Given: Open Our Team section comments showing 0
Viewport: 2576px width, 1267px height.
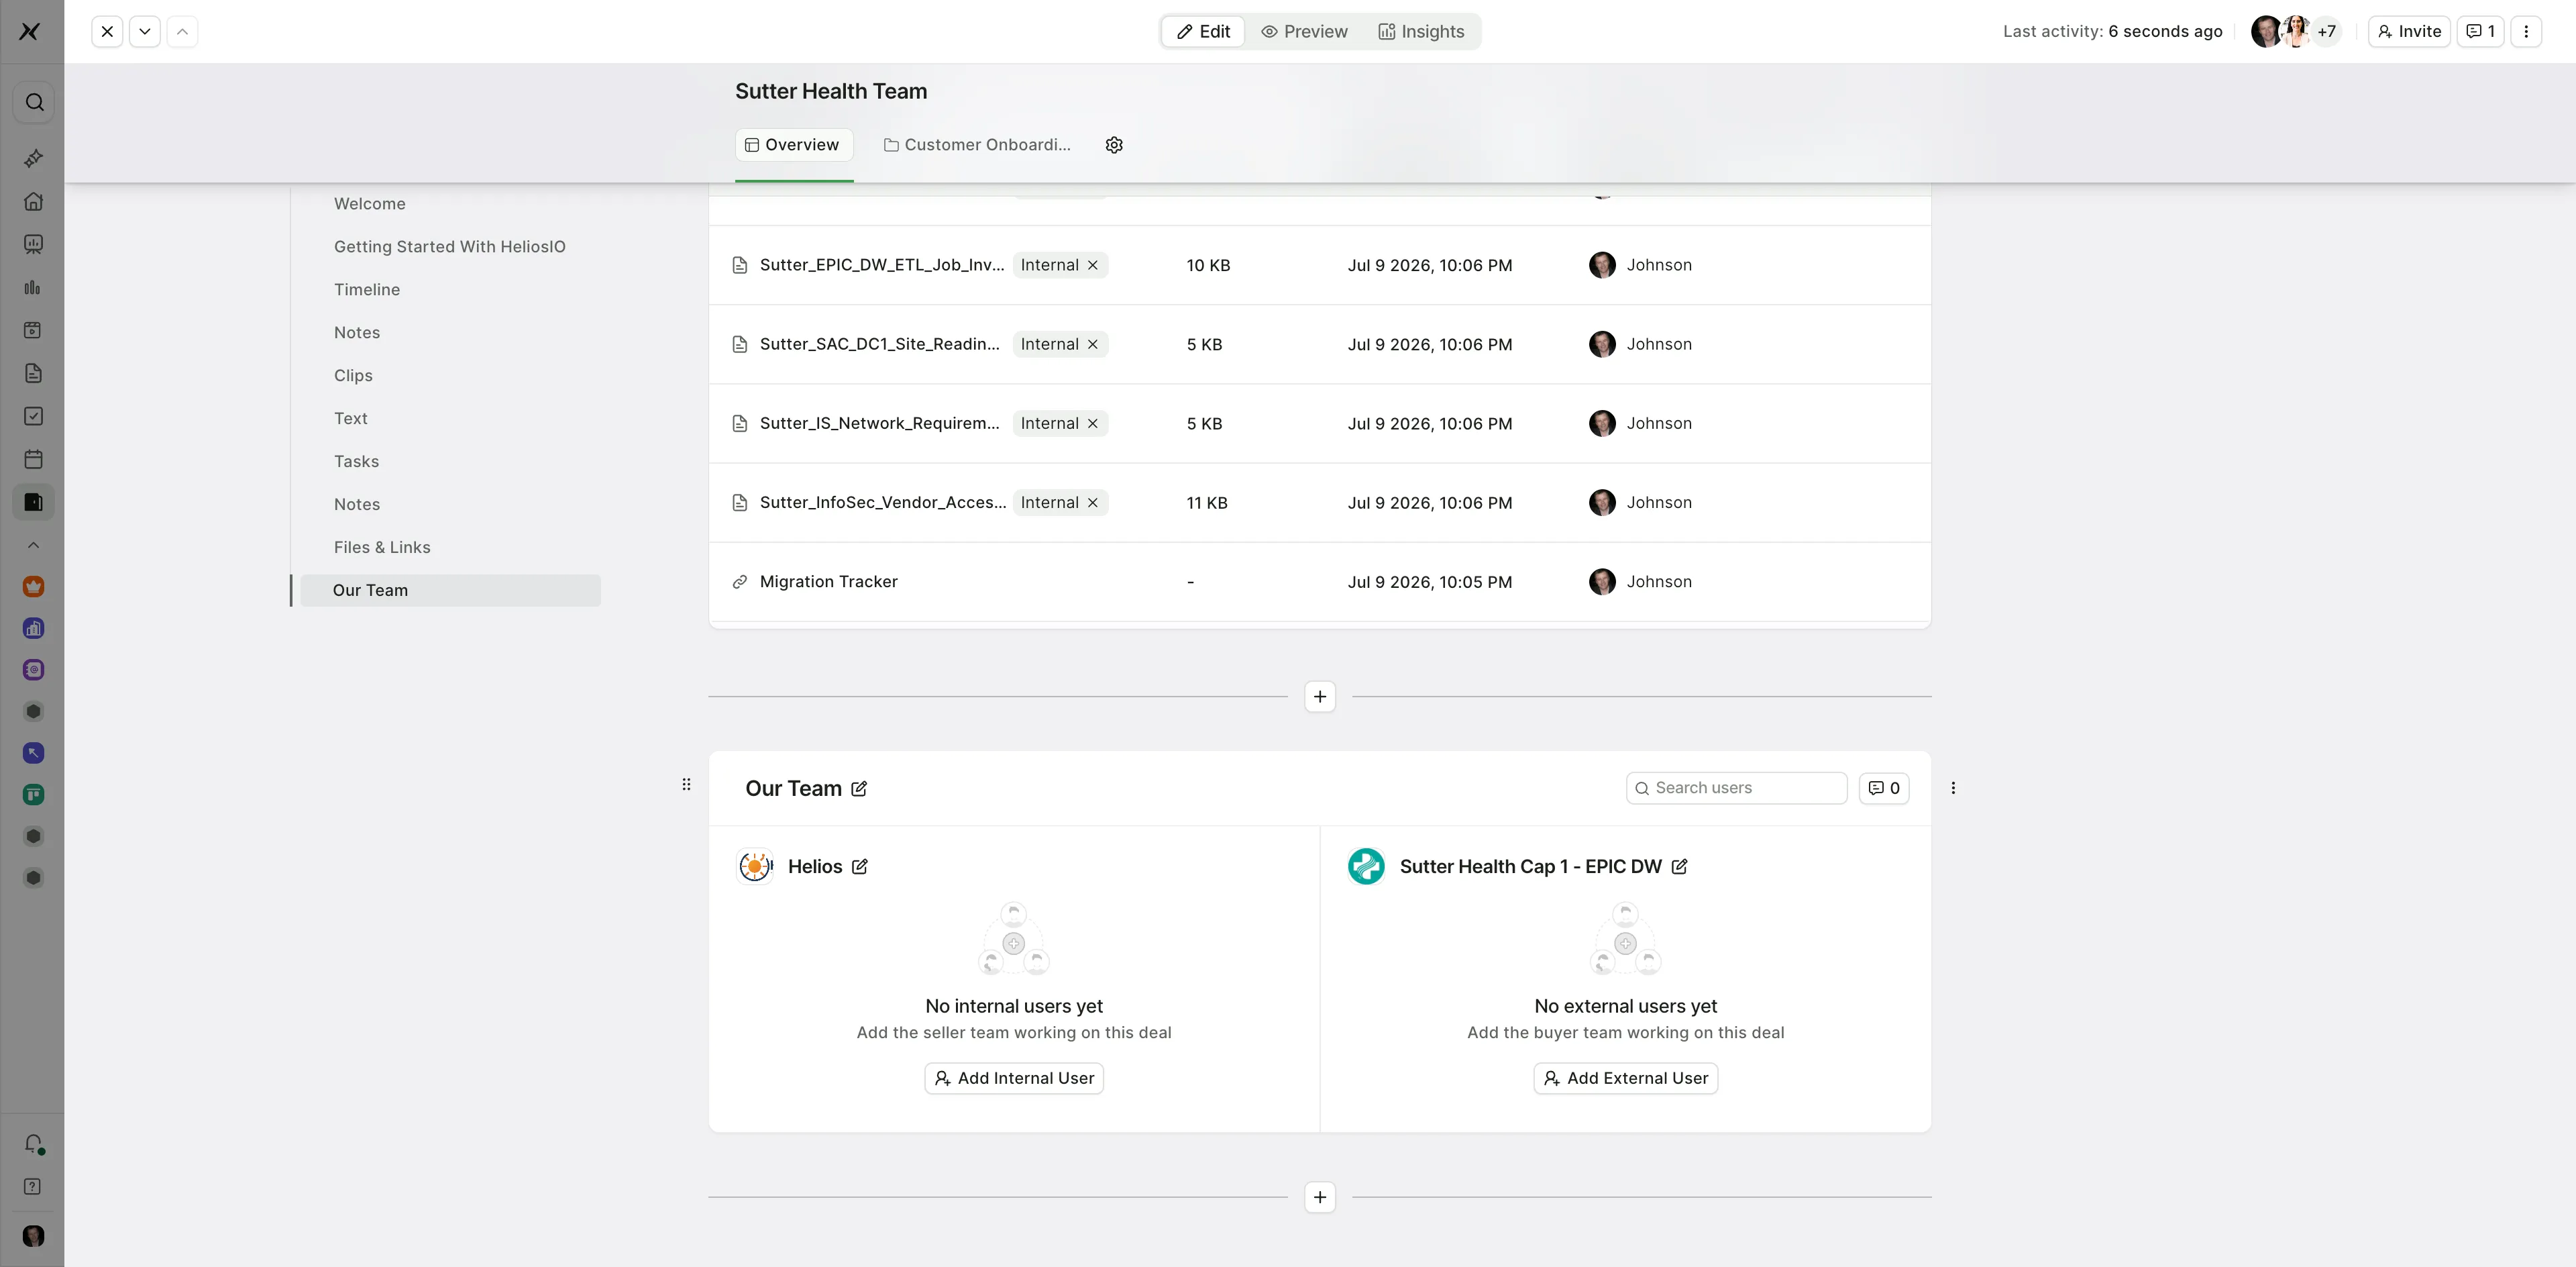Looking at the screenshot, I should coord(1884,788).
